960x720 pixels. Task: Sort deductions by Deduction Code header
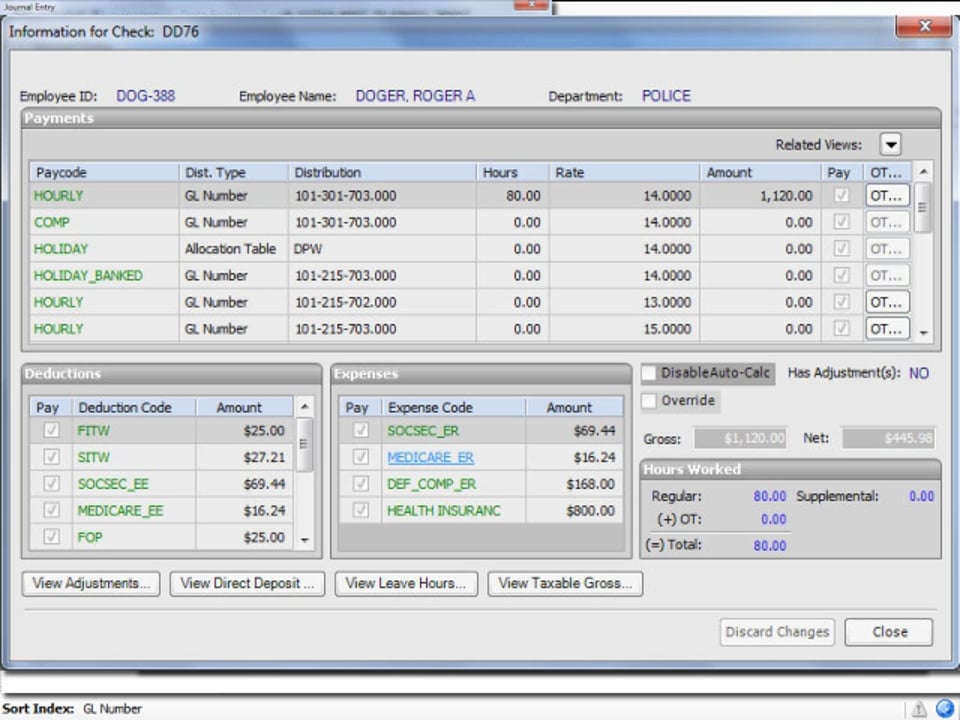[x=125, y=407]
